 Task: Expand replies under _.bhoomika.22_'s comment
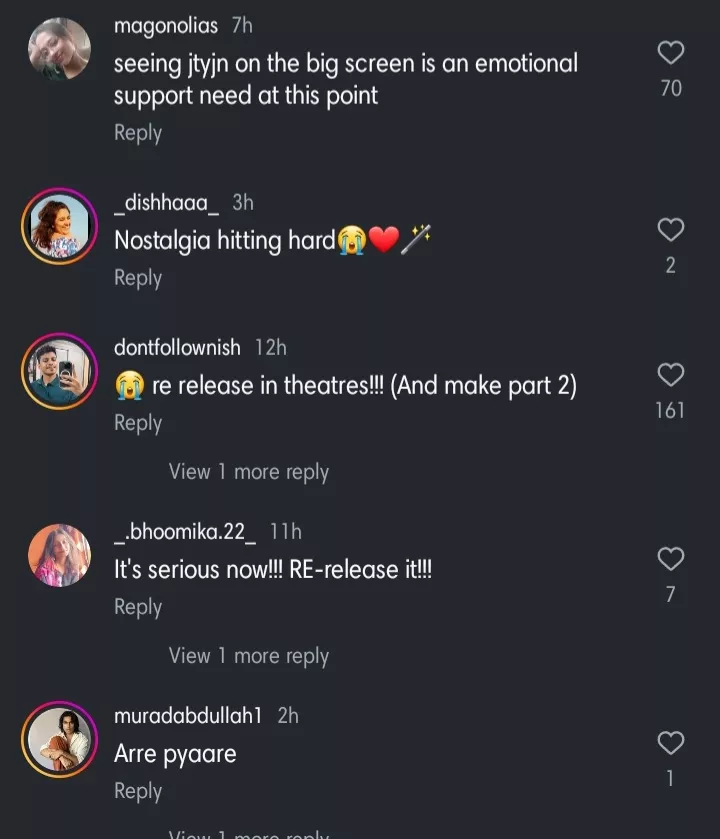[x=248, y=656]
